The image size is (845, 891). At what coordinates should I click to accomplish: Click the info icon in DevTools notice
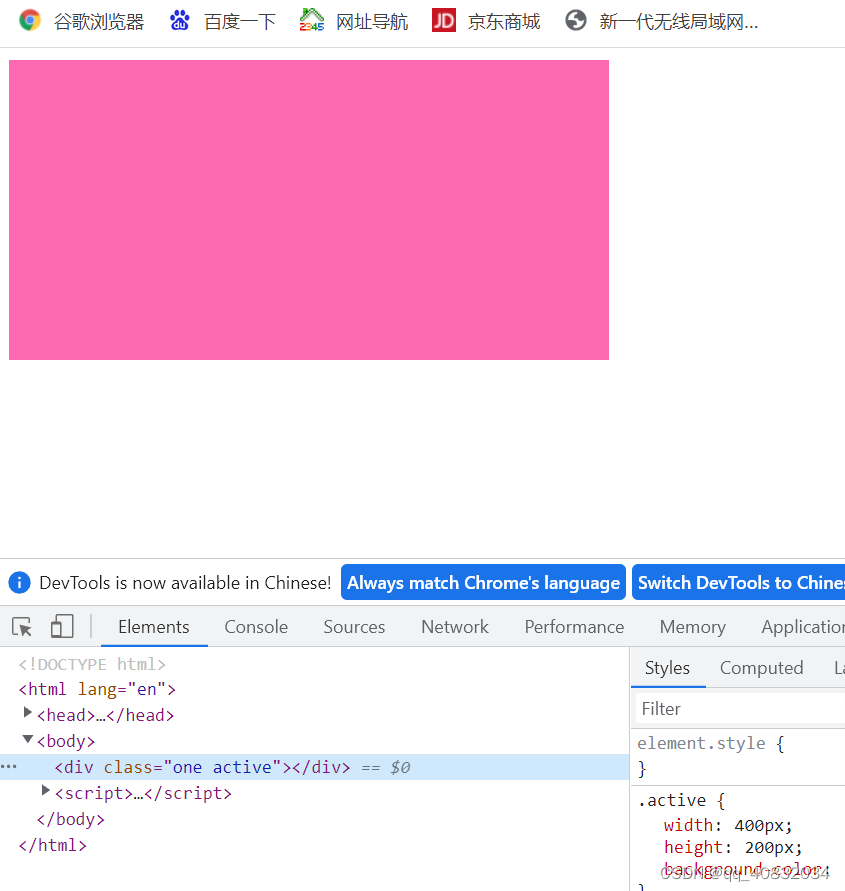(x=19, y=582)
